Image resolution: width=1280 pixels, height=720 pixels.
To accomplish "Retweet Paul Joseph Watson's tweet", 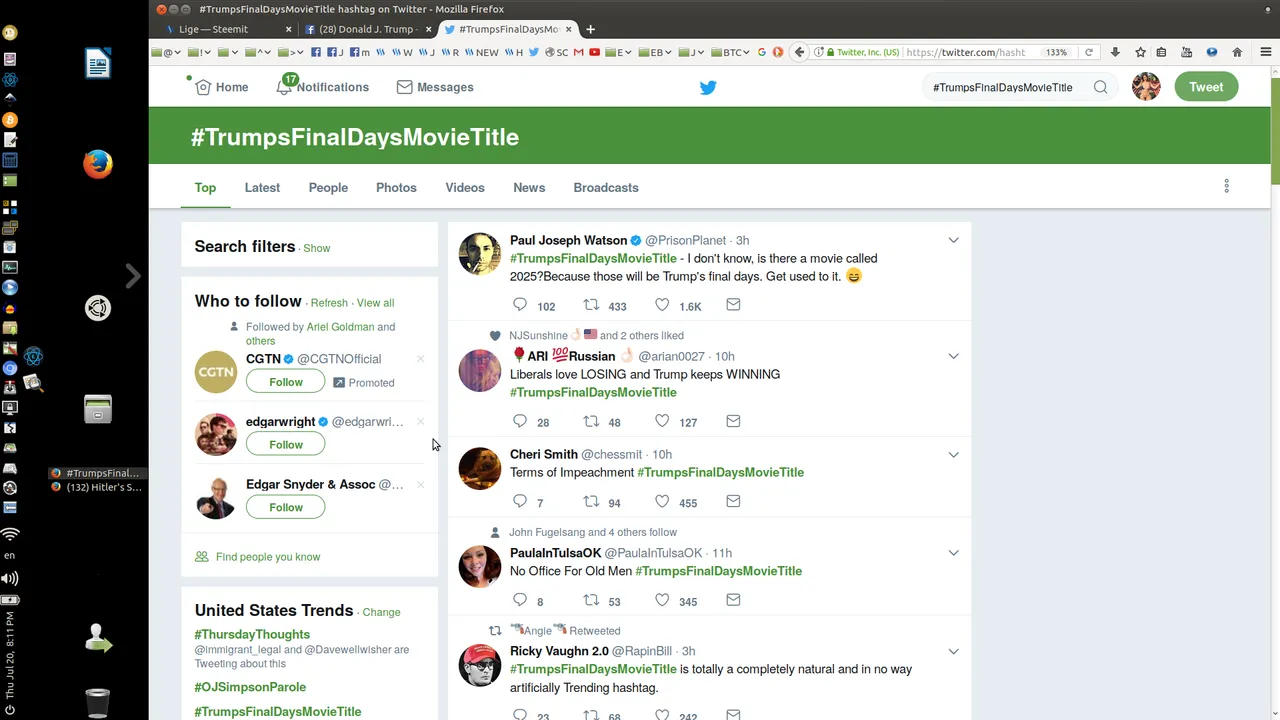I will click(x=591, y=305).
